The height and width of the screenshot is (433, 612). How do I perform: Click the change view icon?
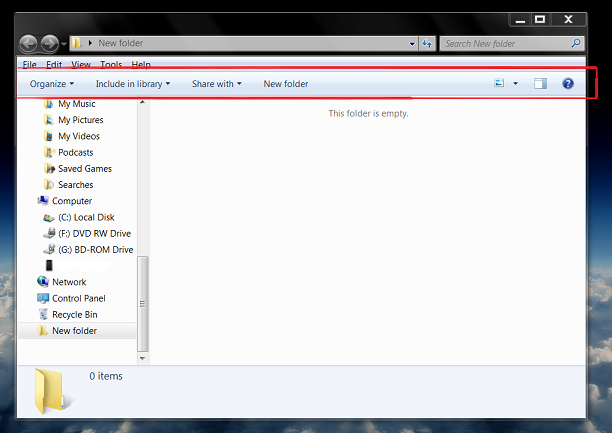coord(499,83)
